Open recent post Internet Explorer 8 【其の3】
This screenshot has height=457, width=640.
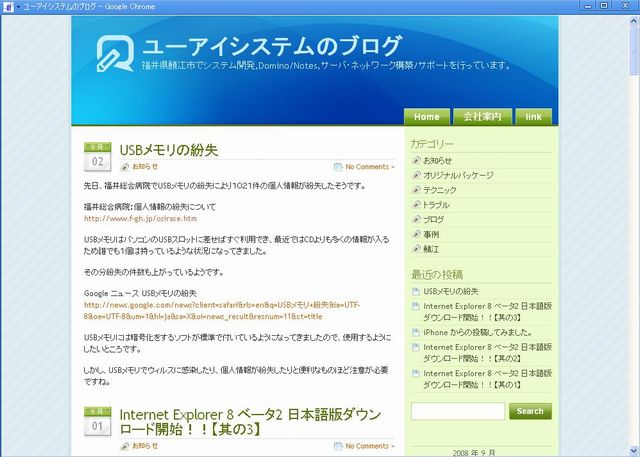(487, 312)
